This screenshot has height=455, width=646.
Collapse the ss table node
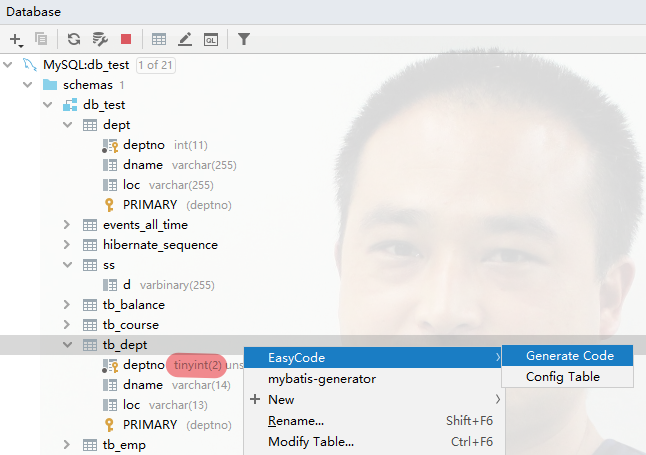point(68,265)
